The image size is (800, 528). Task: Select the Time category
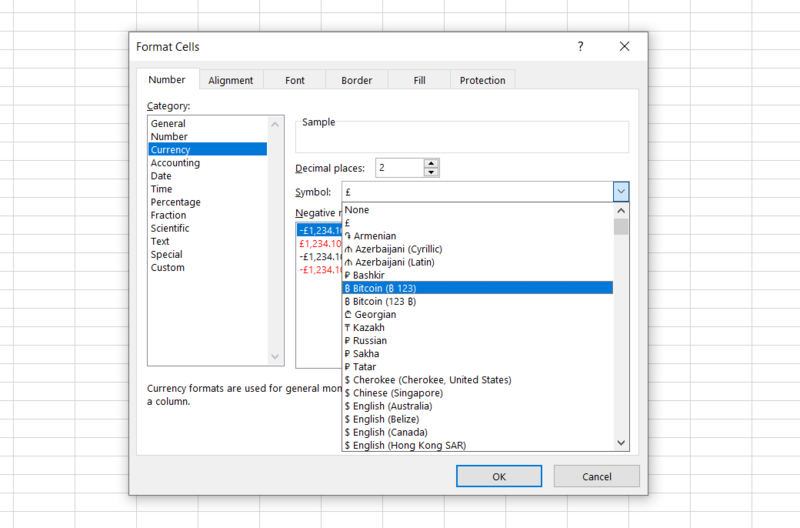pos(208,189)
